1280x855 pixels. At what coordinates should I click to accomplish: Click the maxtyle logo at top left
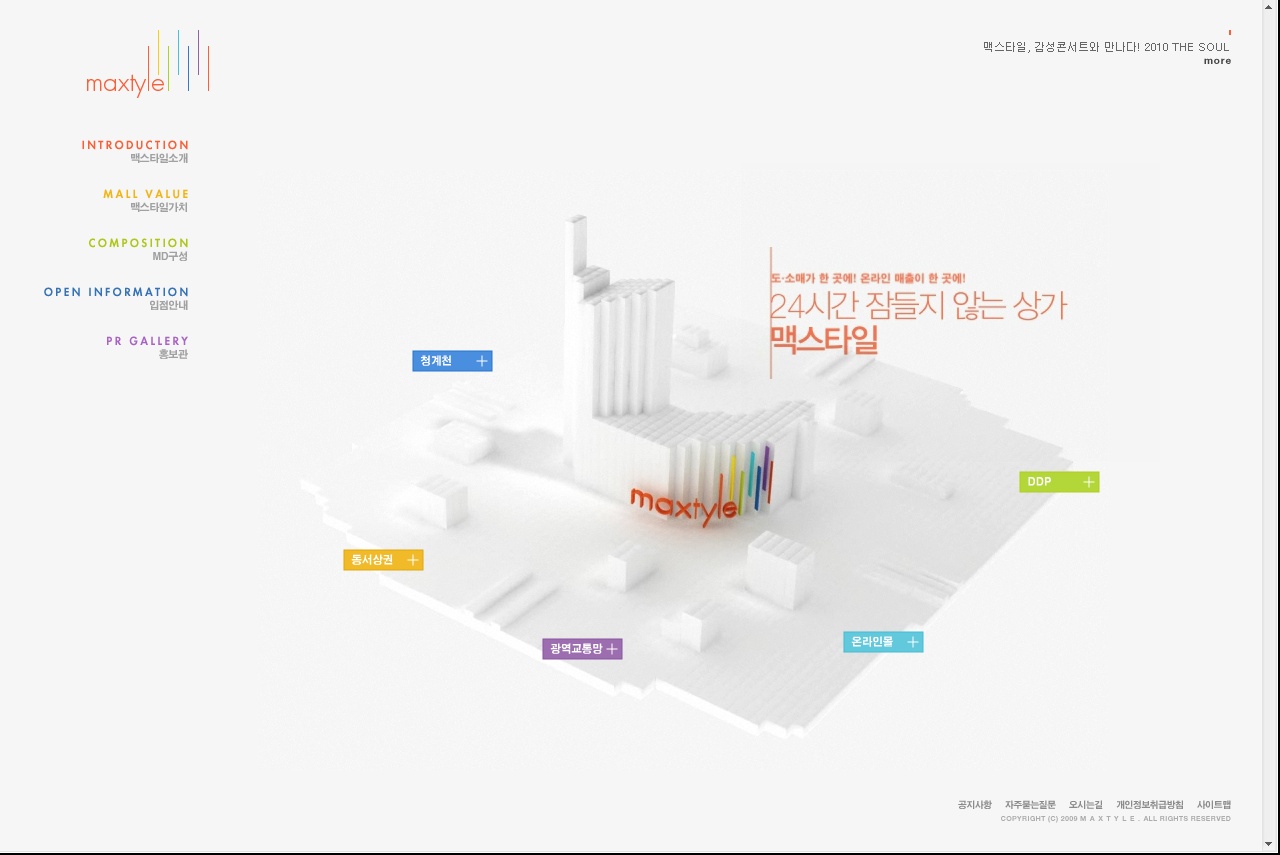click(148, 64)
